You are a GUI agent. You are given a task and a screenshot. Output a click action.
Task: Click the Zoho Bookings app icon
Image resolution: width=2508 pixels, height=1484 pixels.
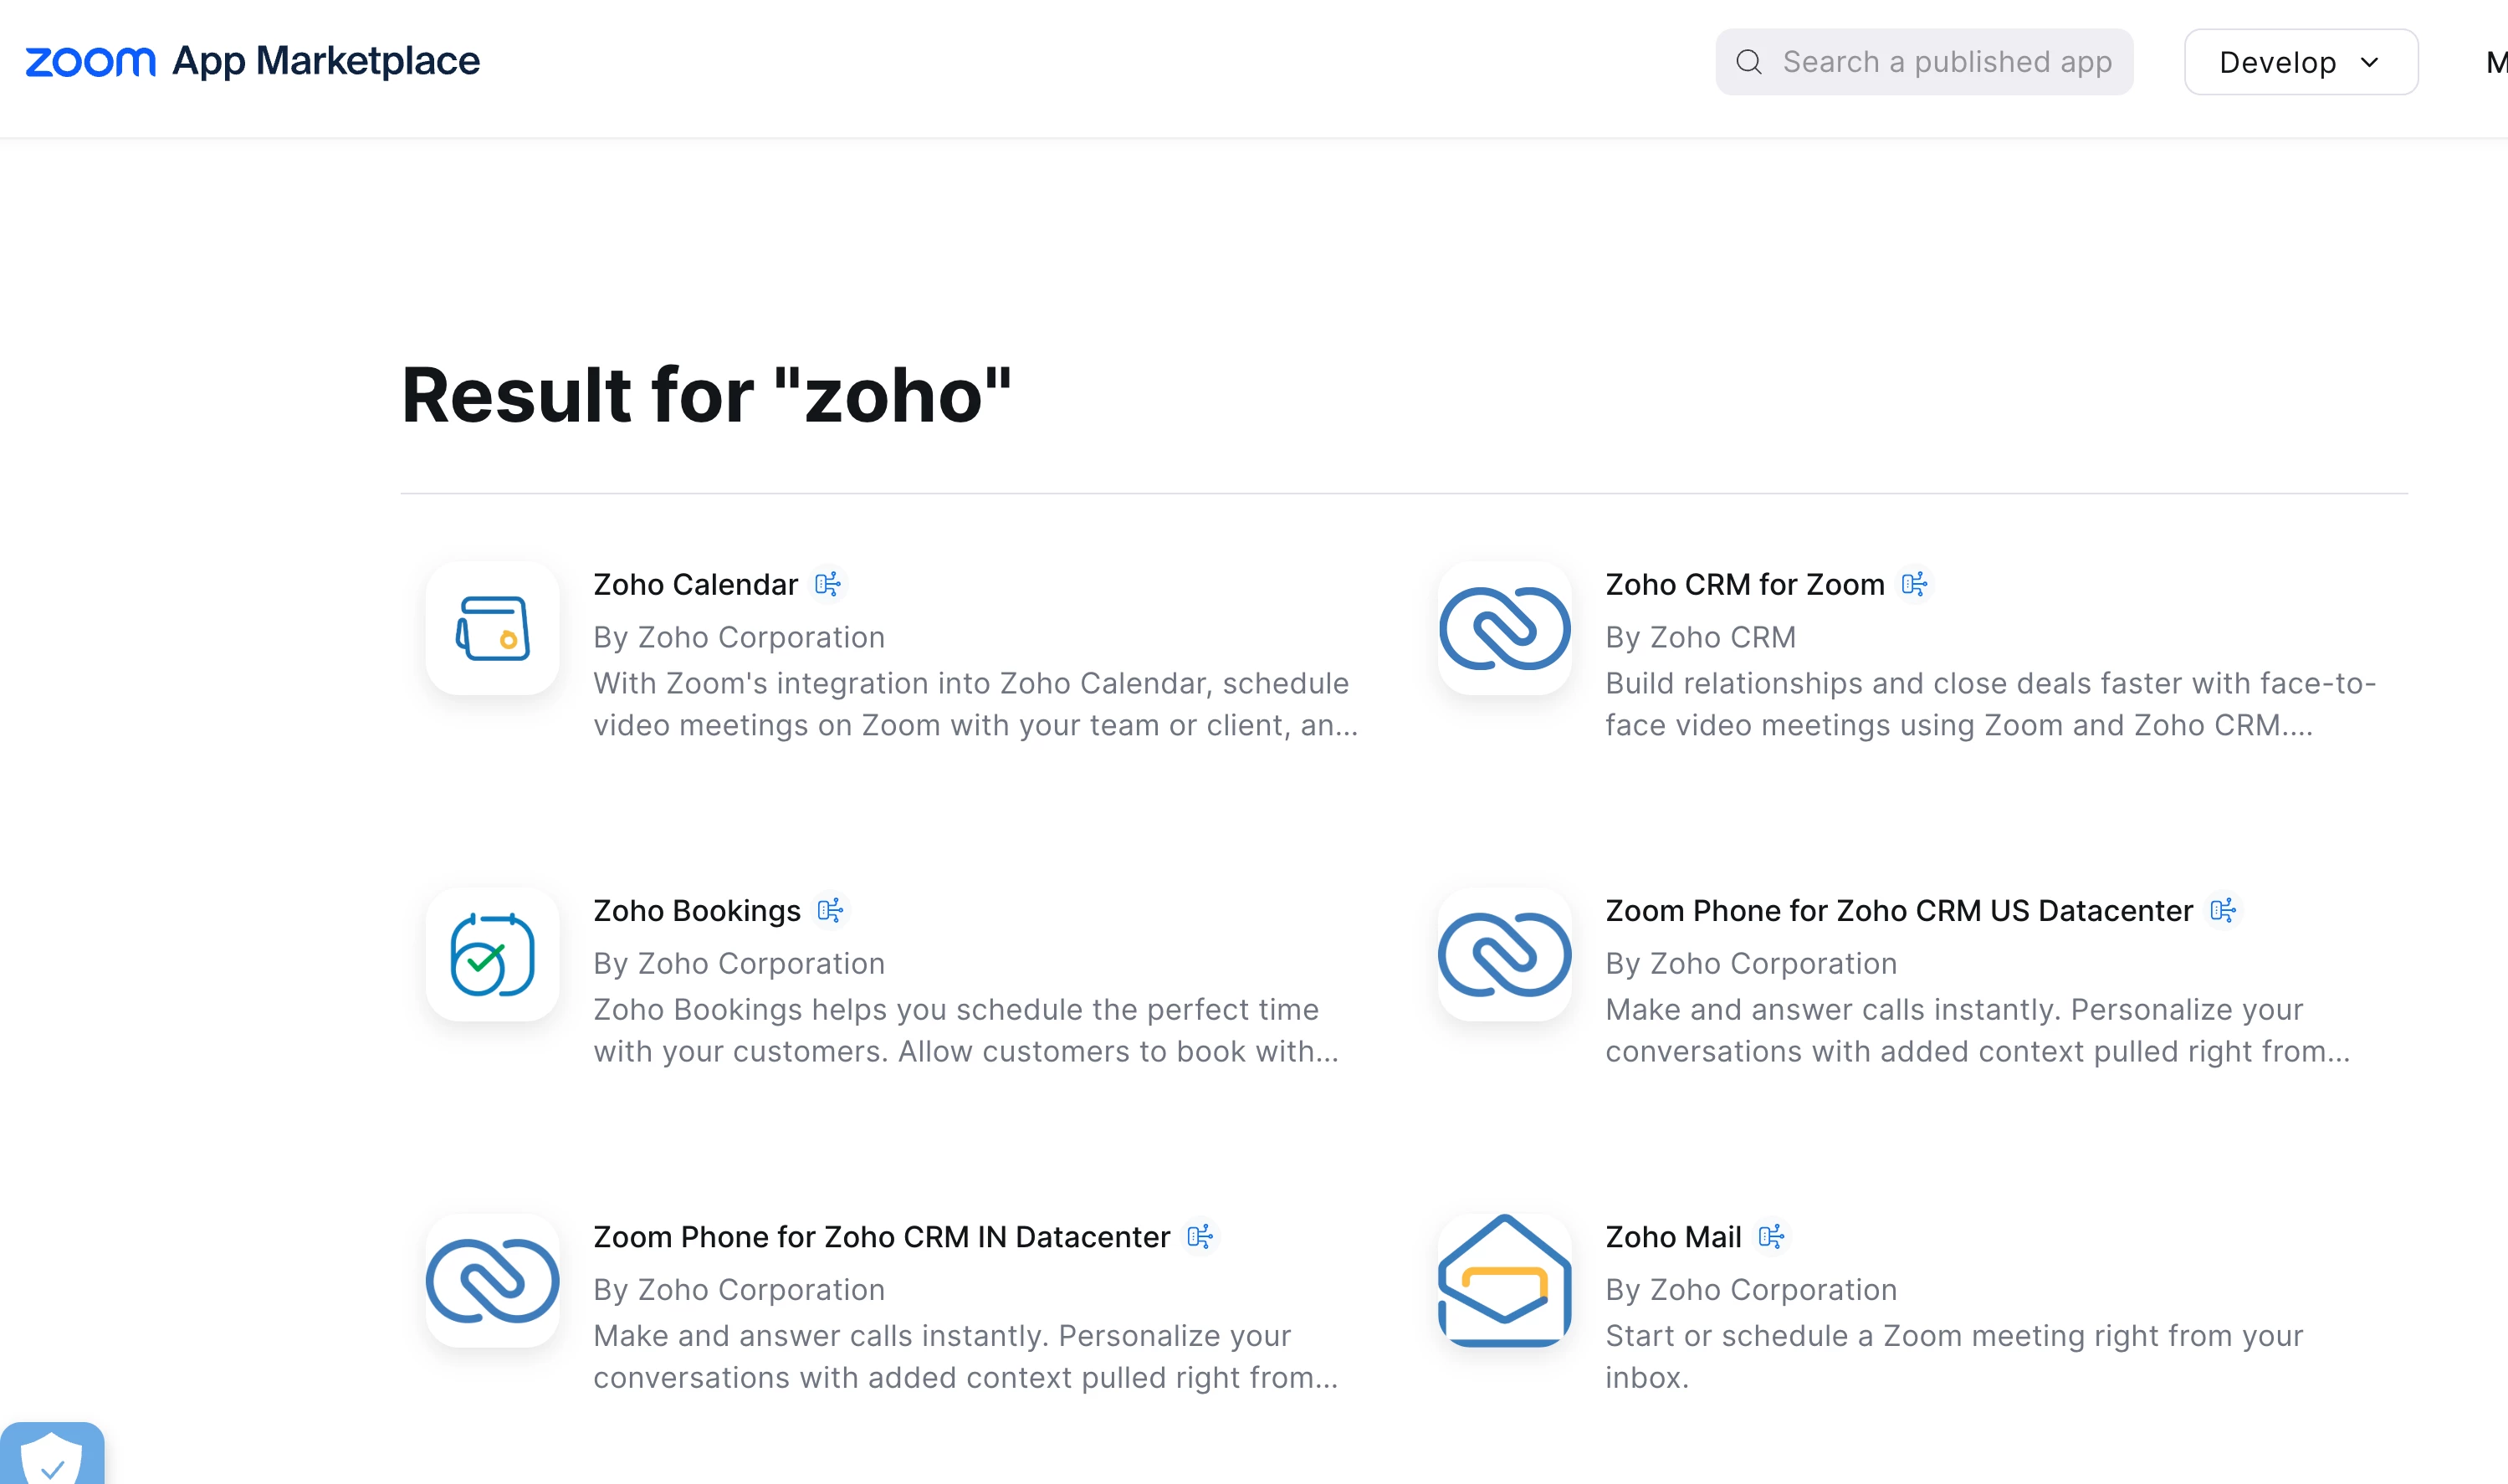(x=492, y=954)
